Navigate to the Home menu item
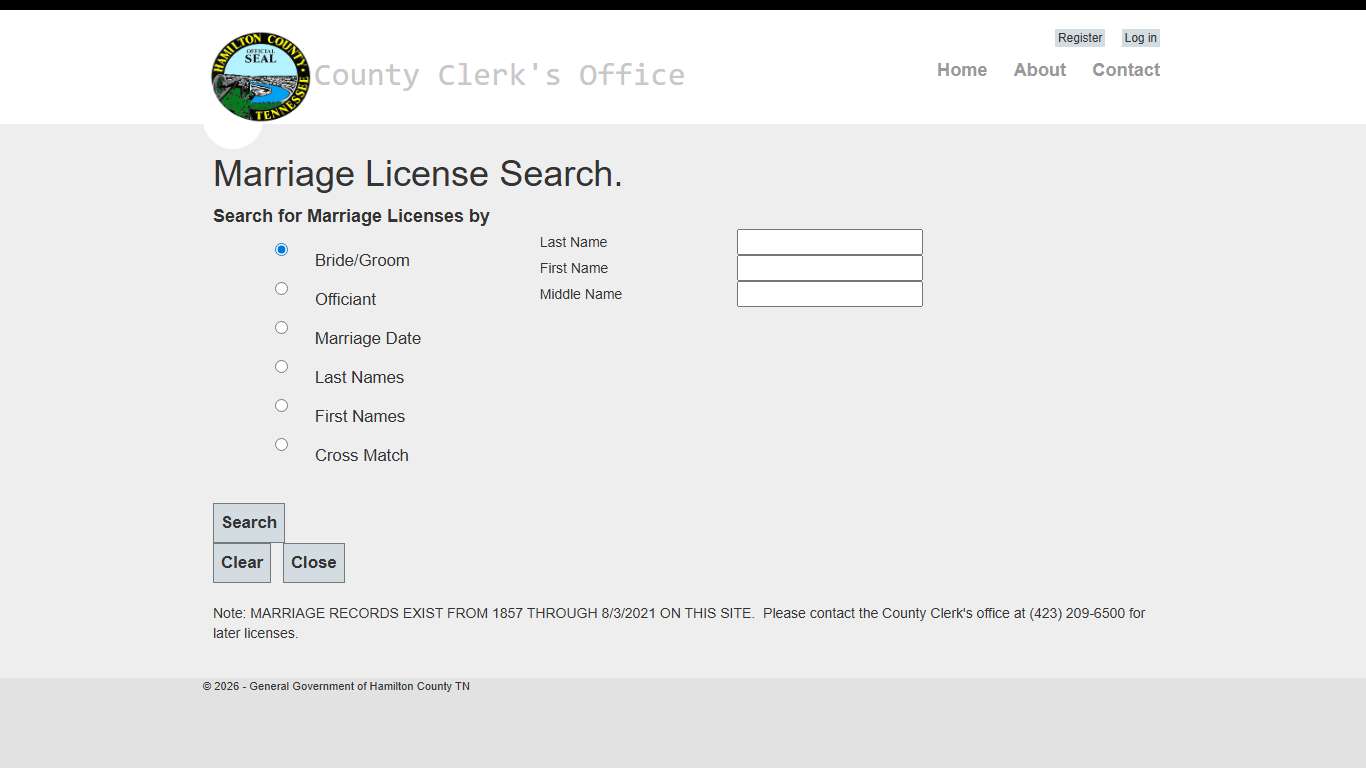The height and width of the screenshot is (768, 1366). pyautogui.click(x=962, y=70)
